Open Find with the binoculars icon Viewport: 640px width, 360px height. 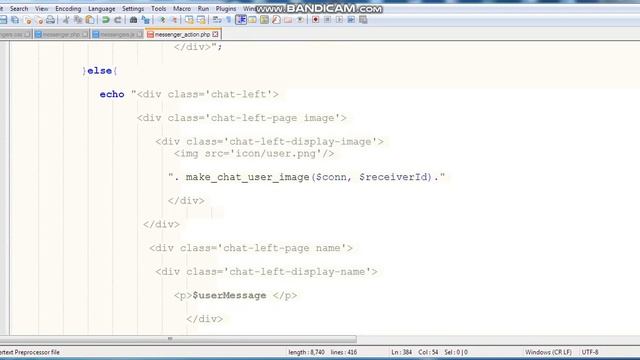point(133,20)
